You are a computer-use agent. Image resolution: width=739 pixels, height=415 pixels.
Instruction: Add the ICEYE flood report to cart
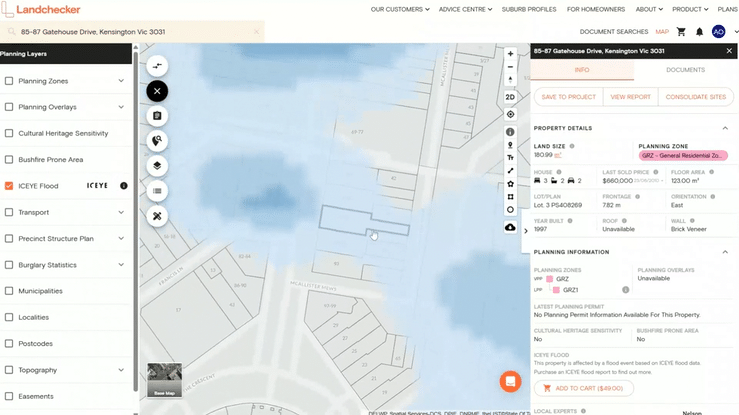[x=583, y=388]
